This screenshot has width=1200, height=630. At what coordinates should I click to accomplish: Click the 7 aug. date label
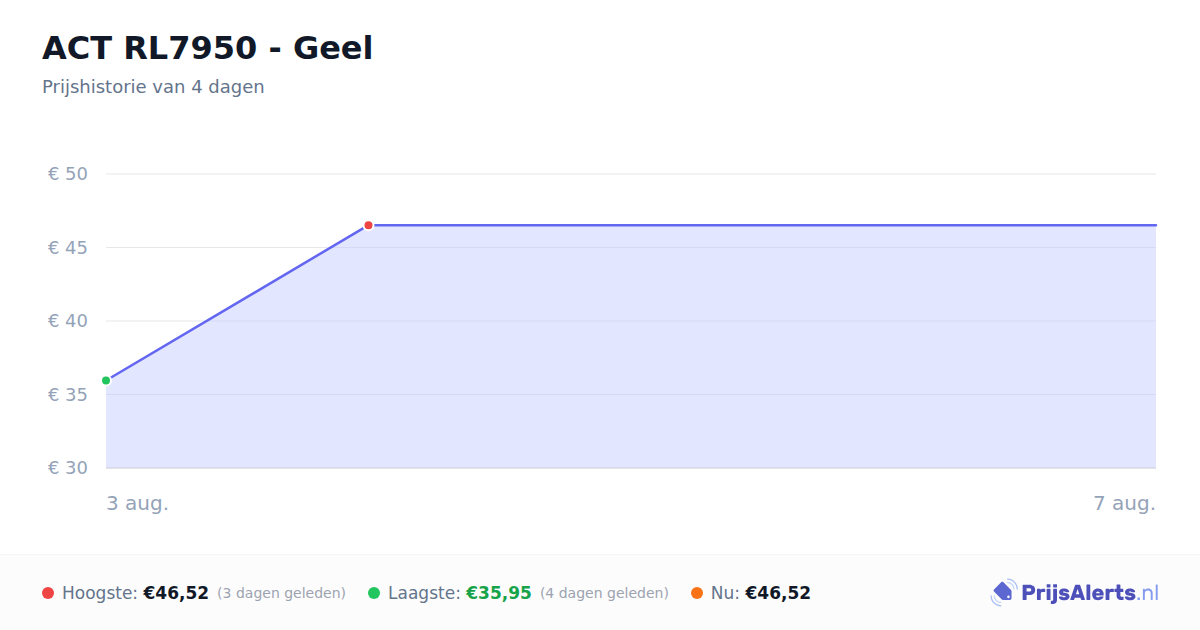1125,503
